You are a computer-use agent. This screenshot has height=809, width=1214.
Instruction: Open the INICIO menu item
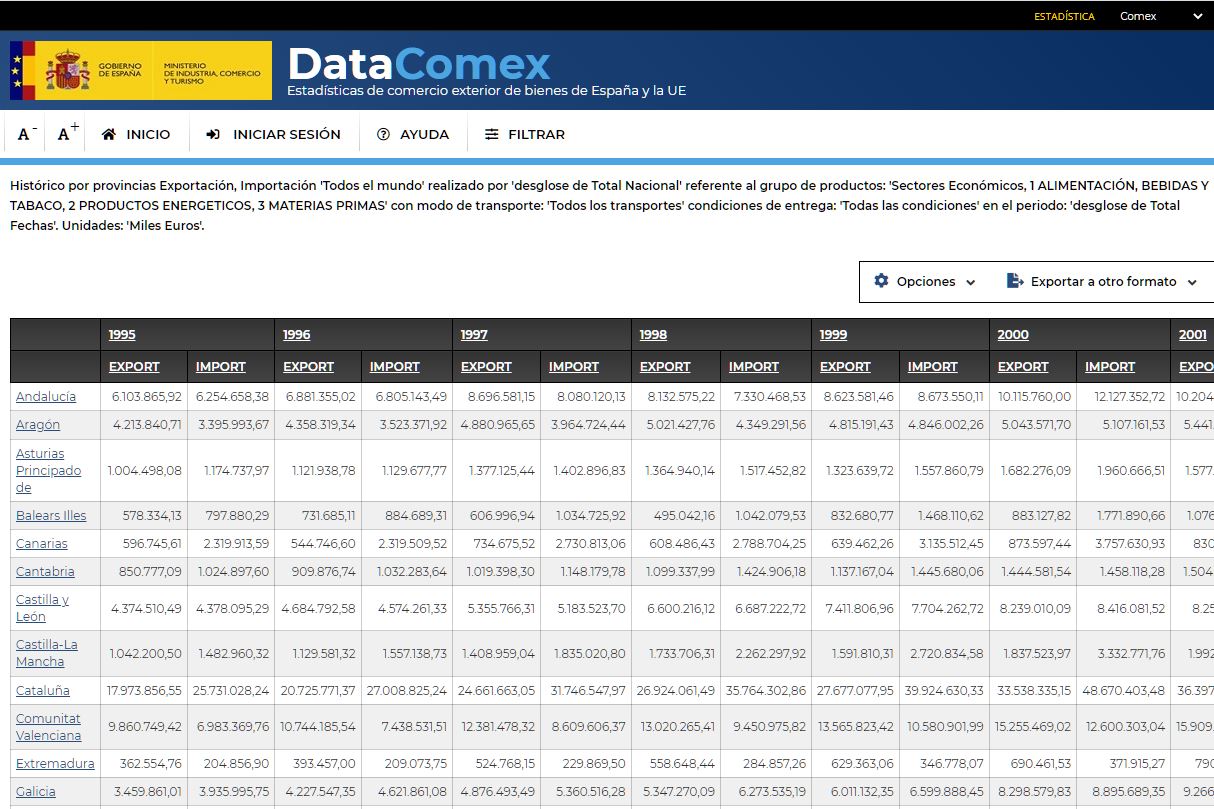coord(148,133)
